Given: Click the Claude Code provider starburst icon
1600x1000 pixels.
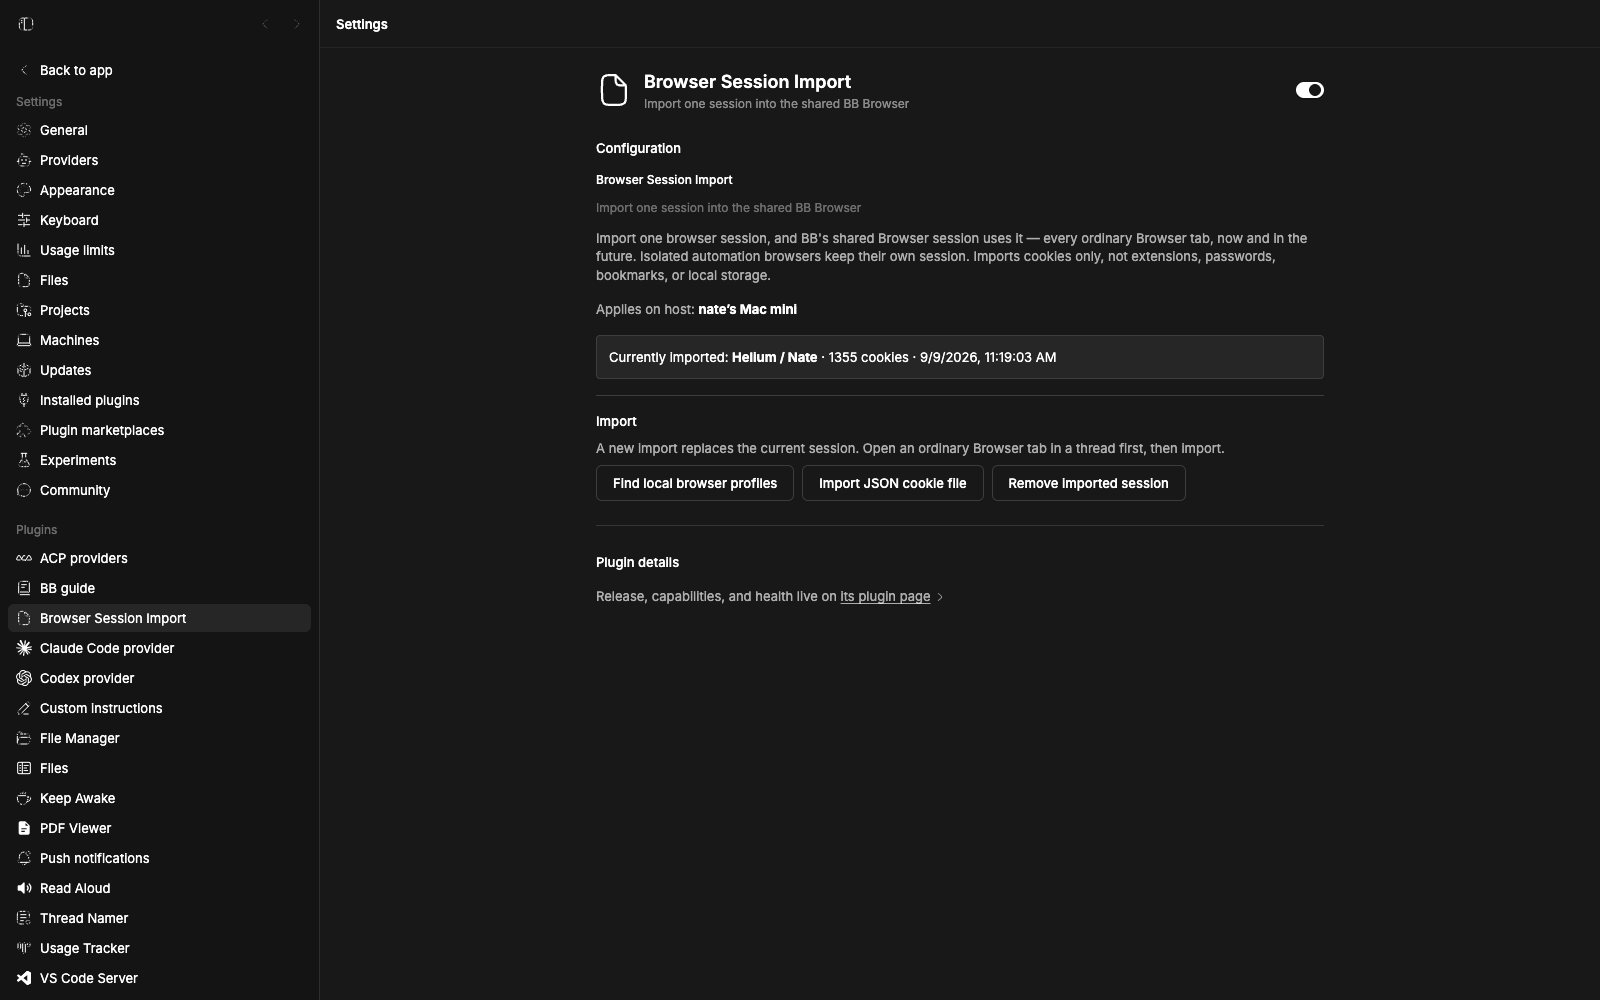Looking at the screenshot, I should click(24, 648).
